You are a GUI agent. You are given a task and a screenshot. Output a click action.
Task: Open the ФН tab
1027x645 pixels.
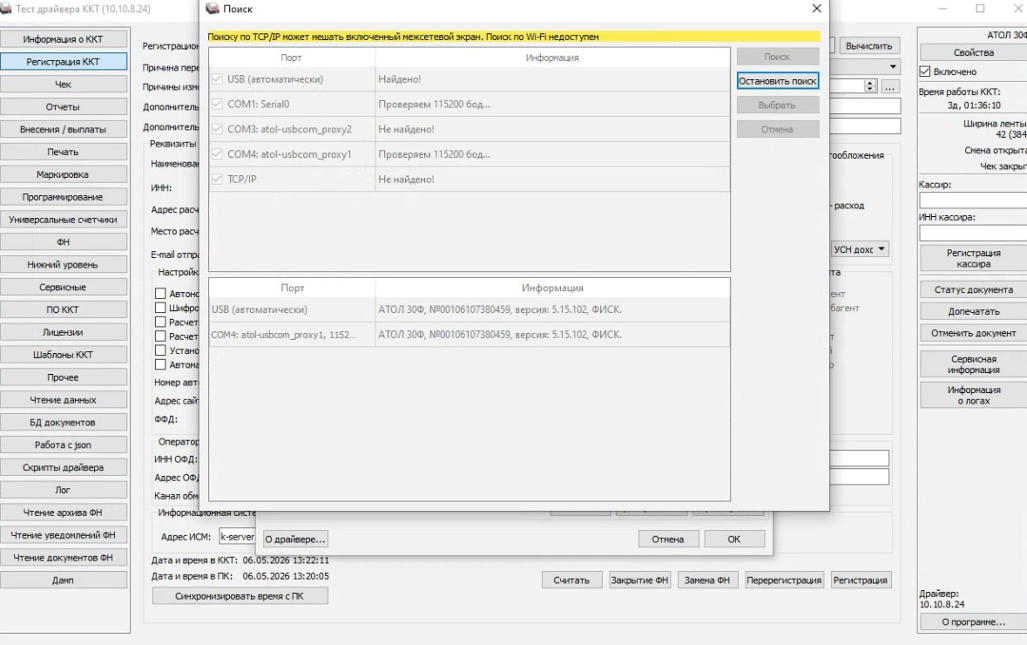tap(64, 242)
